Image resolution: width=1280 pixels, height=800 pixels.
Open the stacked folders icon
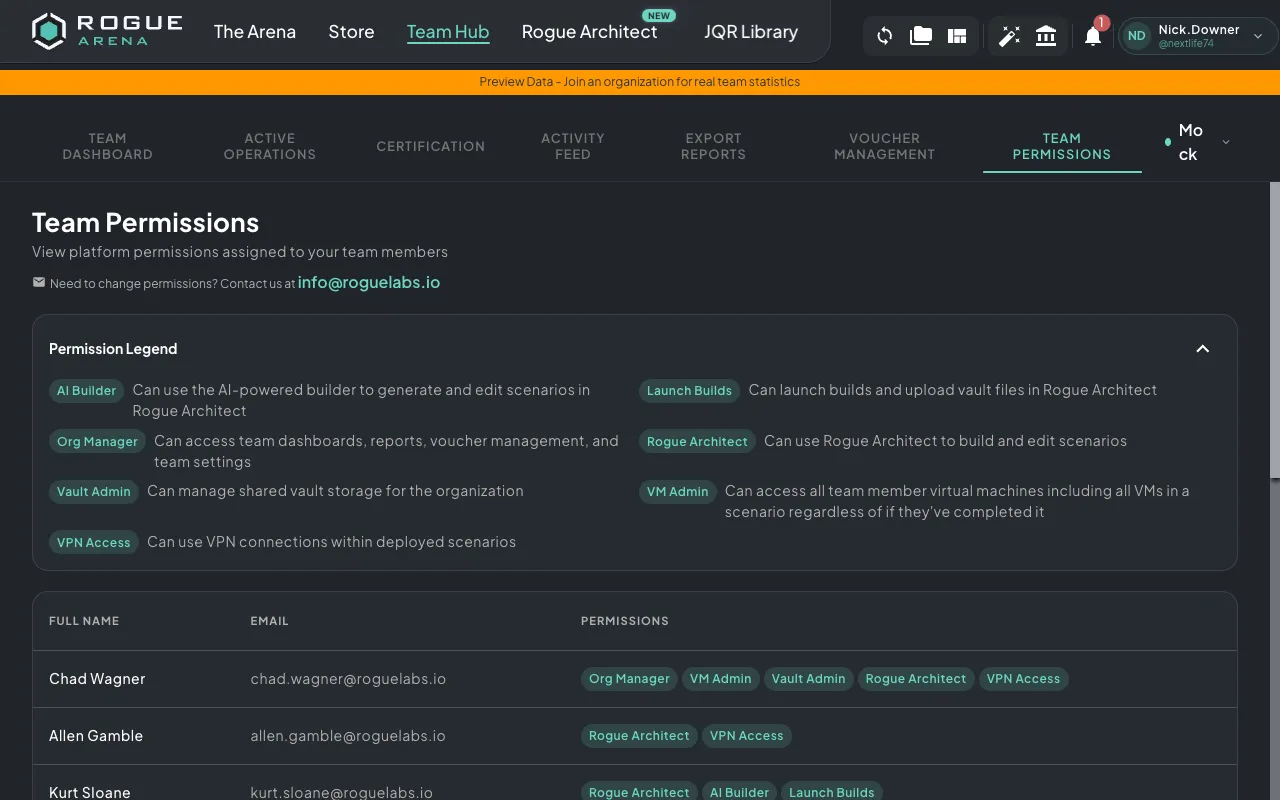pyautogui.click(x=920, y=37)
